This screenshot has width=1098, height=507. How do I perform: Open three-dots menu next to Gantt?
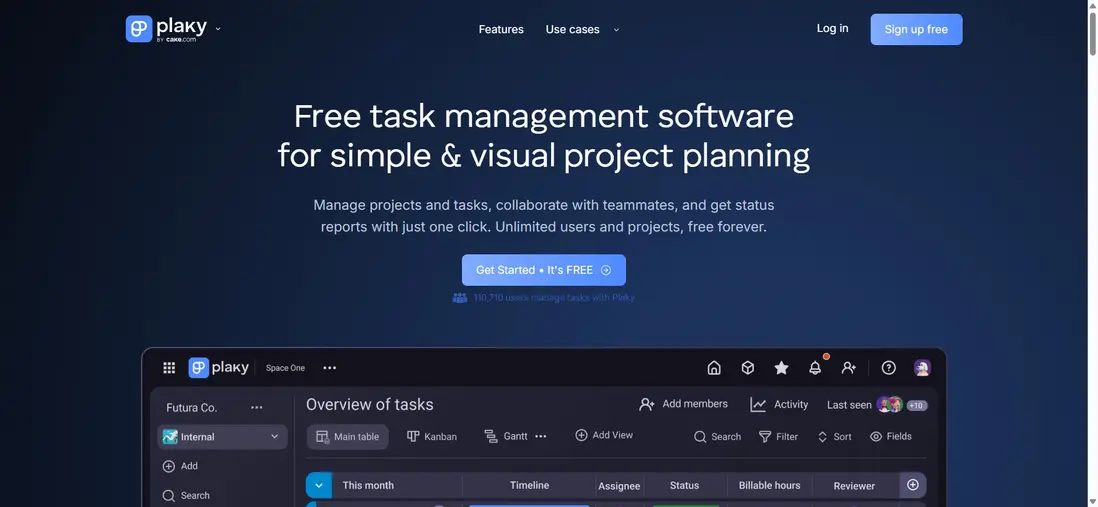click(x=541, y=436)
